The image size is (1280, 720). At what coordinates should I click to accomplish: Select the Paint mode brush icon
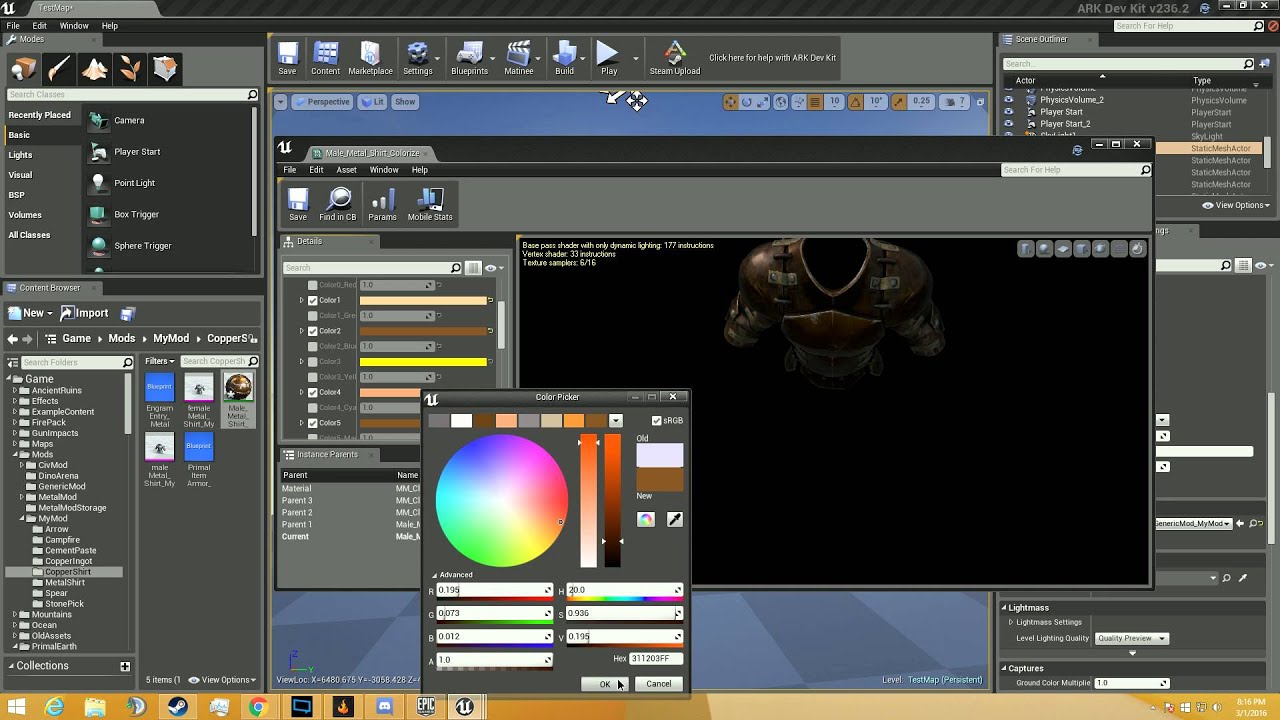59,69
